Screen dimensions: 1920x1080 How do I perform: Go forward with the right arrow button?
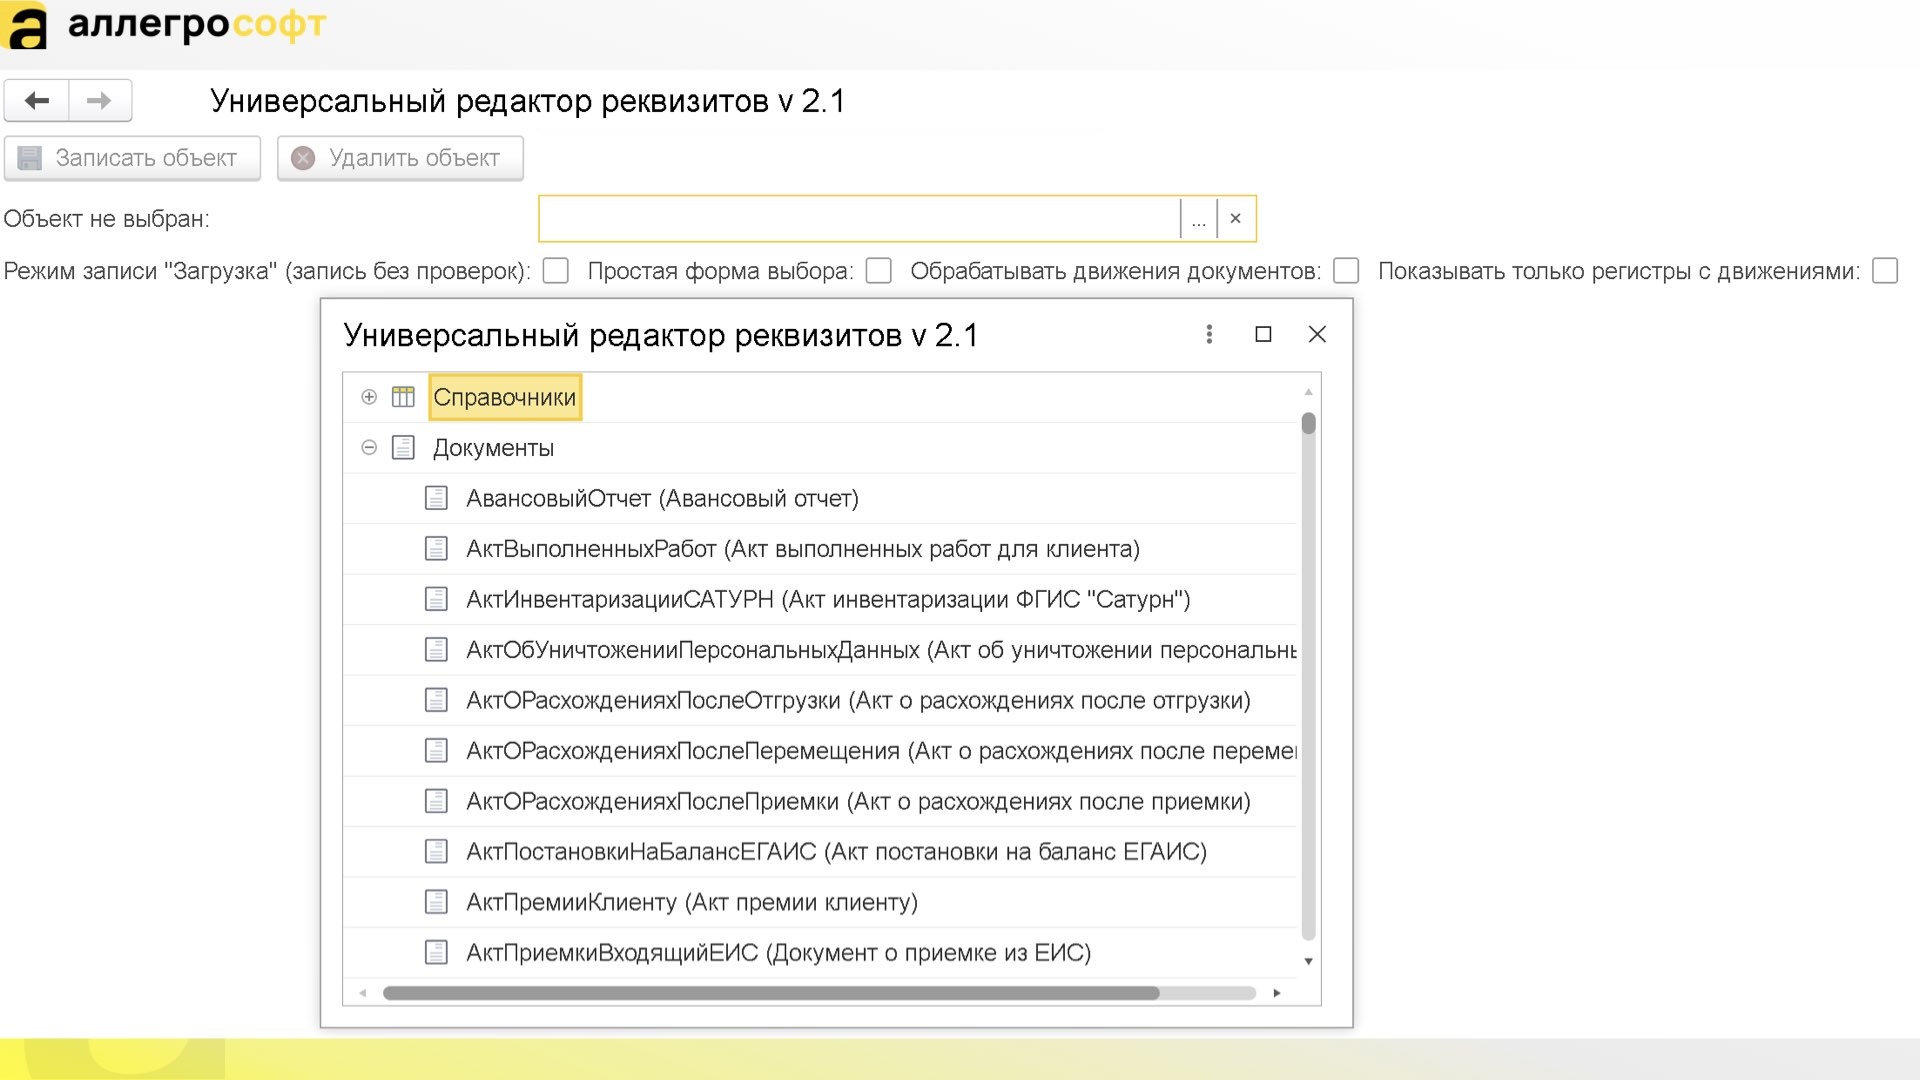(99, 100)
